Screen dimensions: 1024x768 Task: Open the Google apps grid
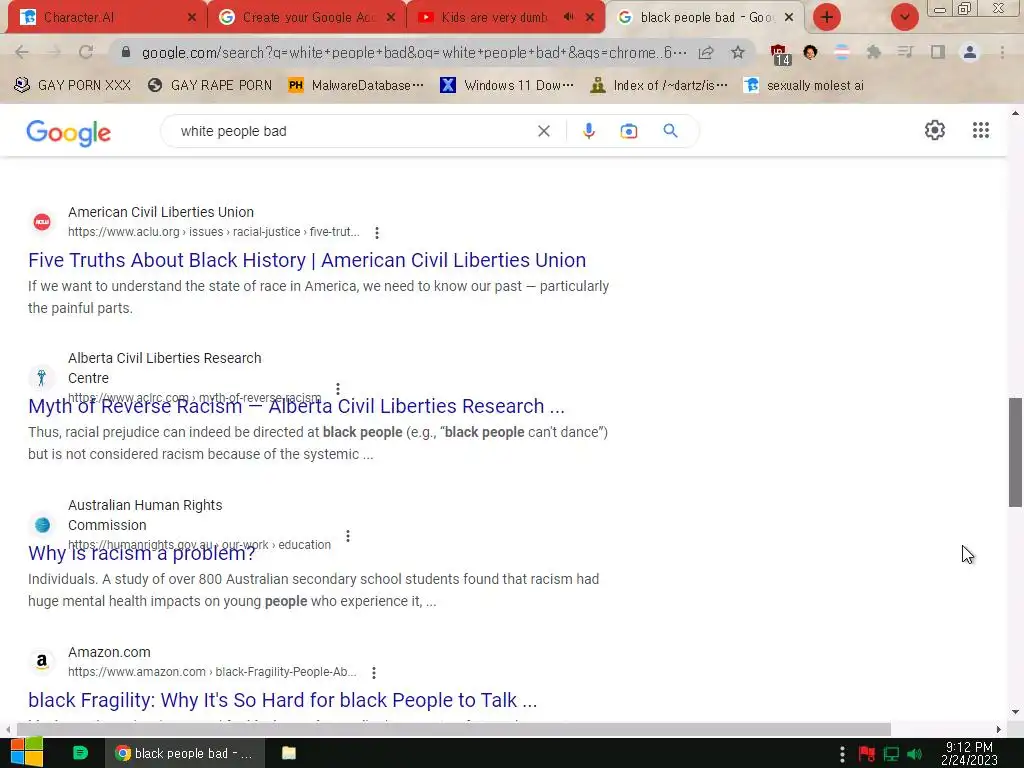(981, 130)
